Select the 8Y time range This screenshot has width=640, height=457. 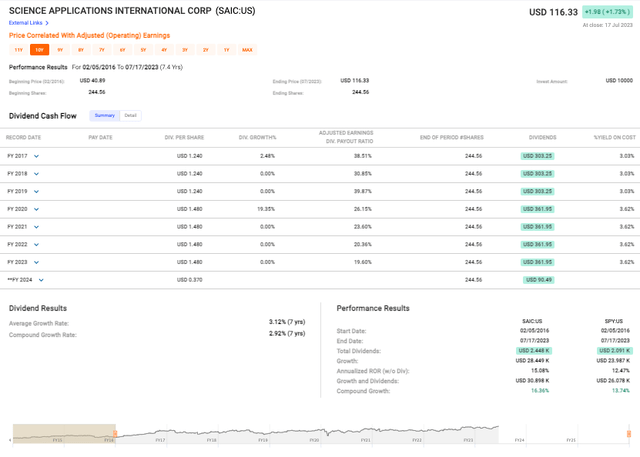point(81,50)
